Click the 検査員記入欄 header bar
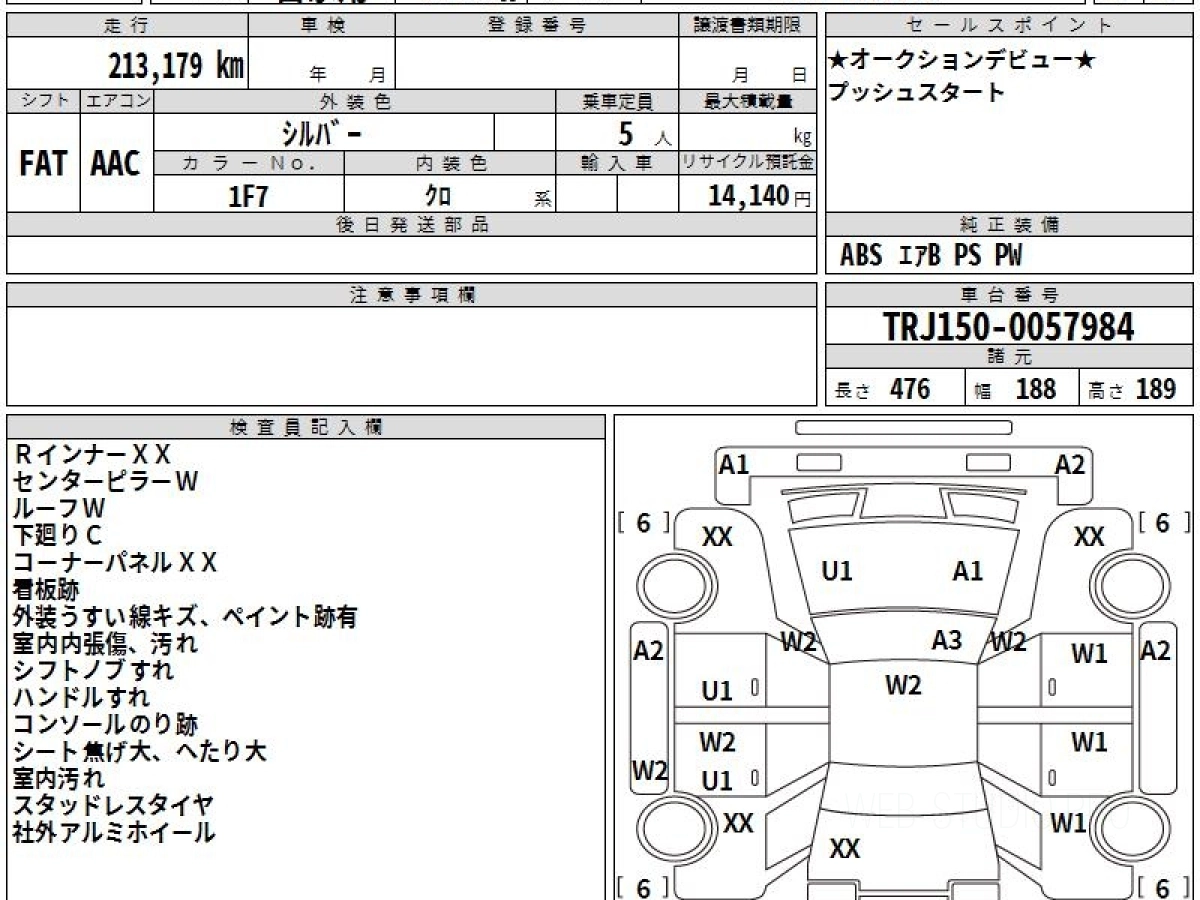The height and width of the screenshot is (900, 1200). [306, 427]
